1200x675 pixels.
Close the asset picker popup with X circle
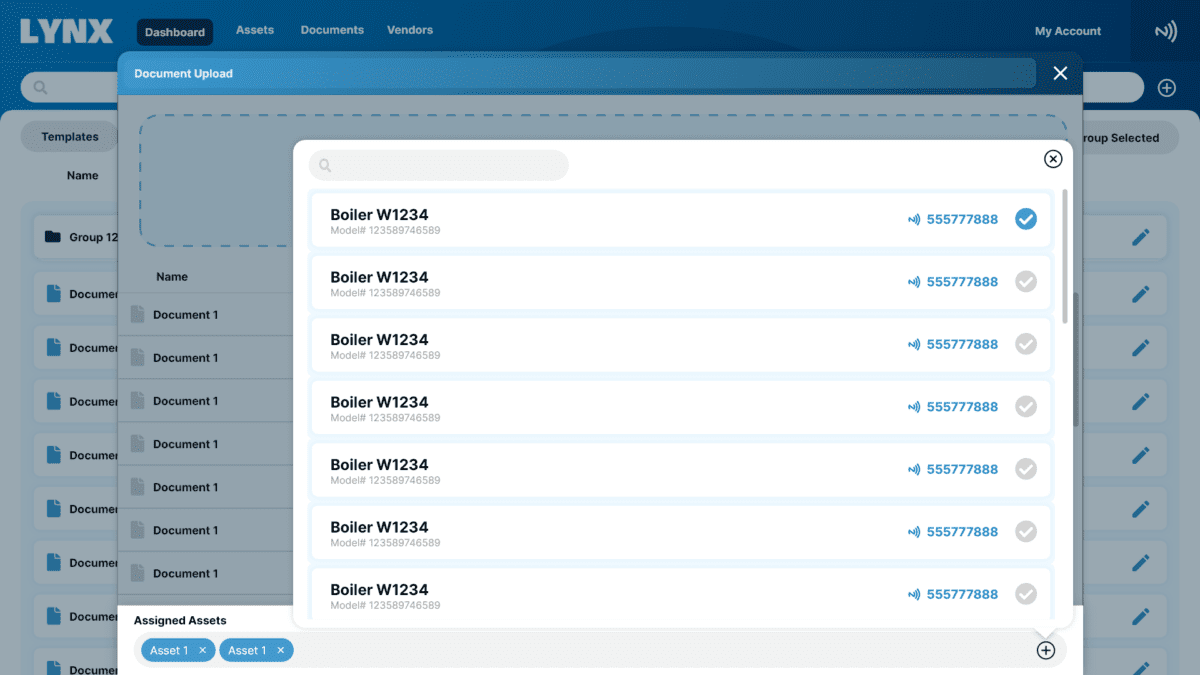(1052, 159)
